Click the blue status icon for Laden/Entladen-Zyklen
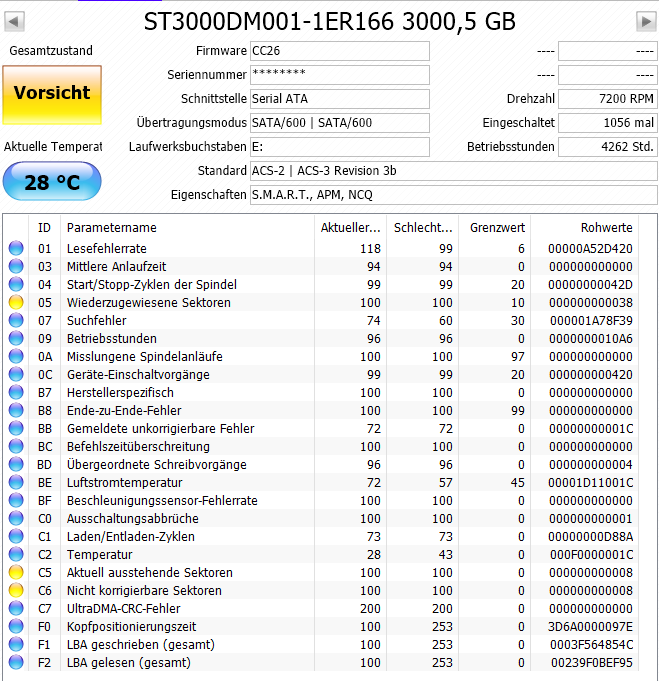The image size is (659, 681). (16, 536)
